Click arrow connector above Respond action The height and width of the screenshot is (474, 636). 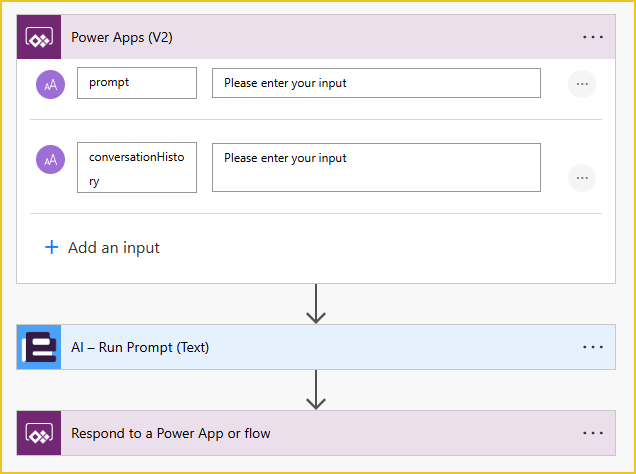point(316,390)
